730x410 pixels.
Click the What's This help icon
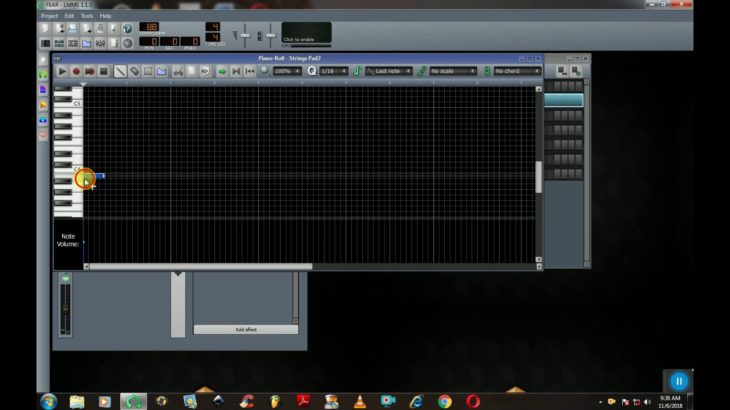point(127,29)
